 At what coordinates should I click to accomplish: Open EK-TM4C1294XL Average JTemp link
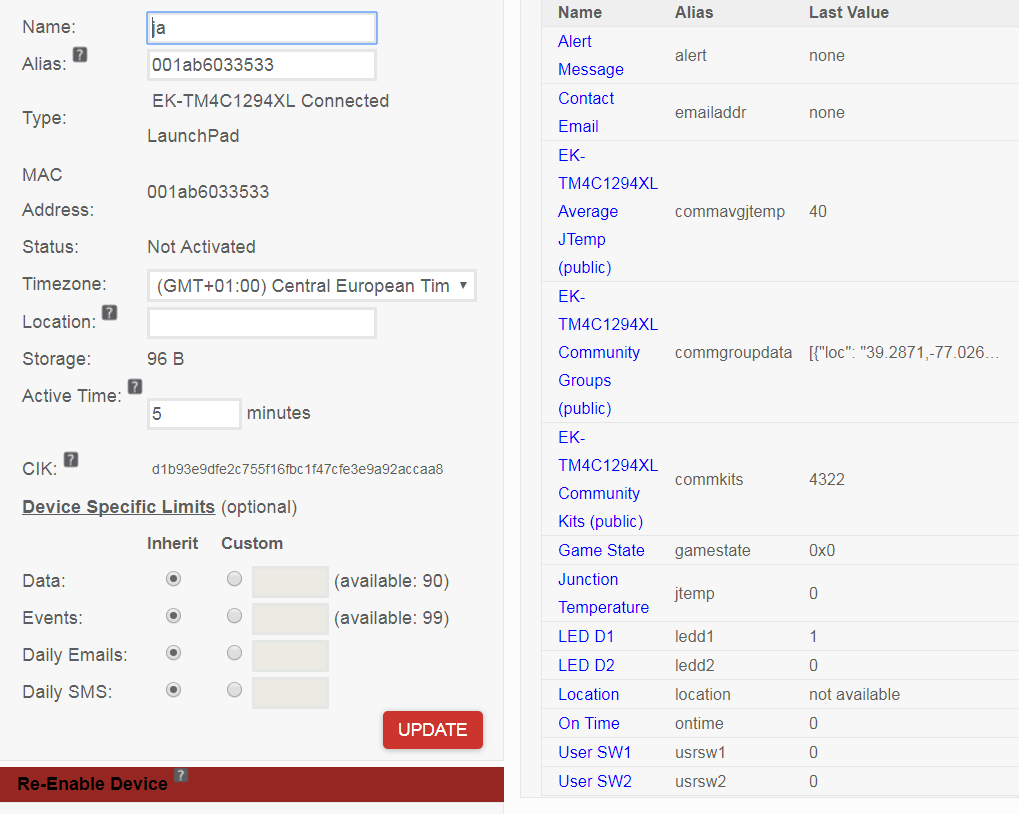[x=608, y=211]
